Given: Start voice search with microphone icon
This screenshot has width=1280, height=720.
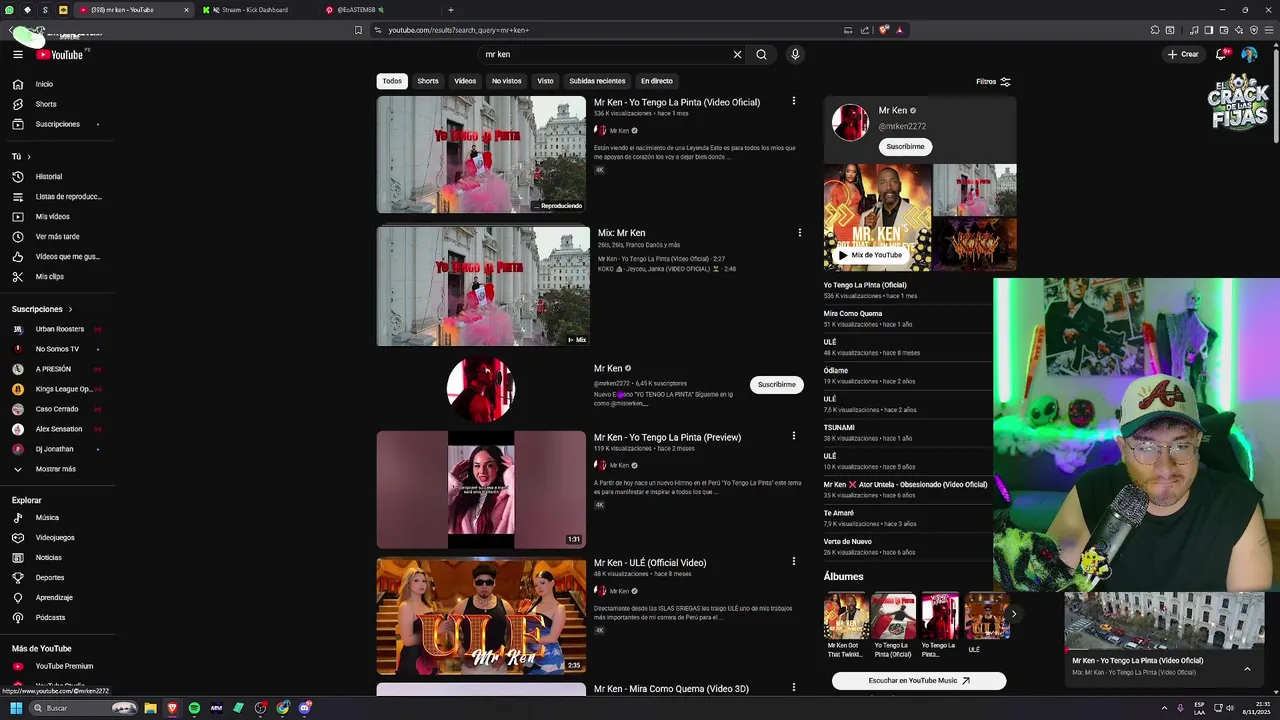Looking at the screenshot, I should point(795,55).
